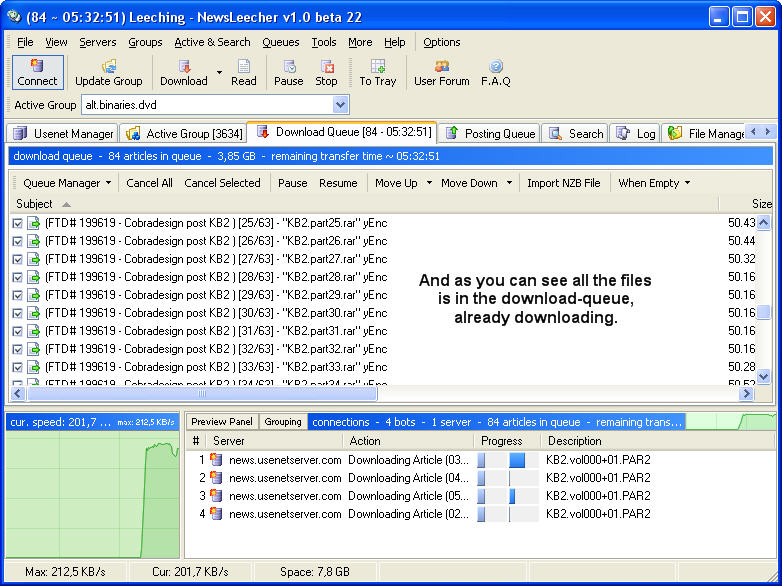This screenshot has height=586, width=782.
Task: Click the queue list vertical scrollbar thumb
Action: [x=764, y=312]
